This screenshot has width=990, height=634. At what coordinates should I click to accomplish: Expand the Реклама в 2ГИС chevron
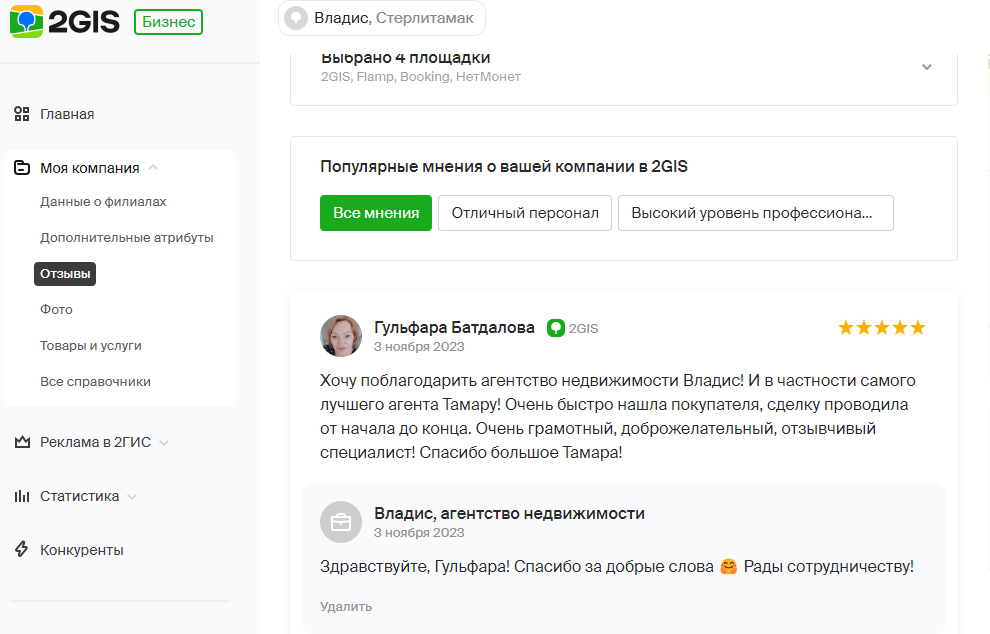pos(164,443)
